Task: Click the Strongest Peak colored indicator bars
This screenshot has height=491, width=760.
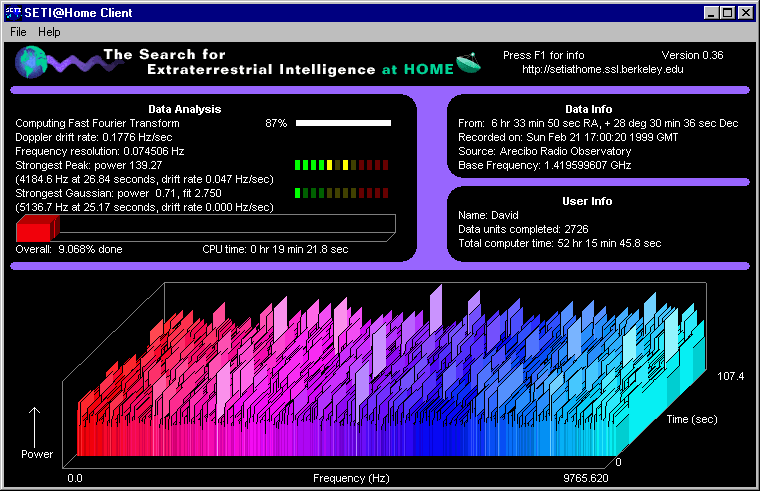Action: [x=343, y=165]
